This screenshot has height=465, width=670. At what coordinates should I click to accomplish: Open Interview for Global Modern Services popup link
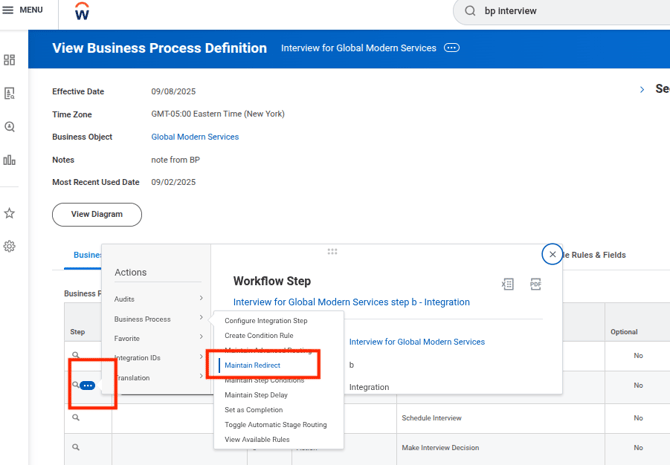(417, 342)
